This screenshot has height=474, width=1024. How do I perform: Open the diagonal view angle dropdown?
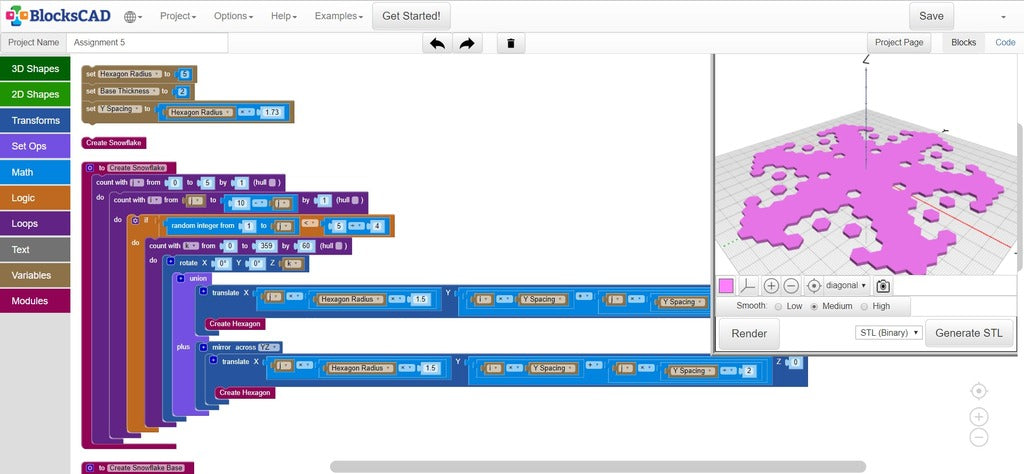pyautogui.click(x=846, y=286)
